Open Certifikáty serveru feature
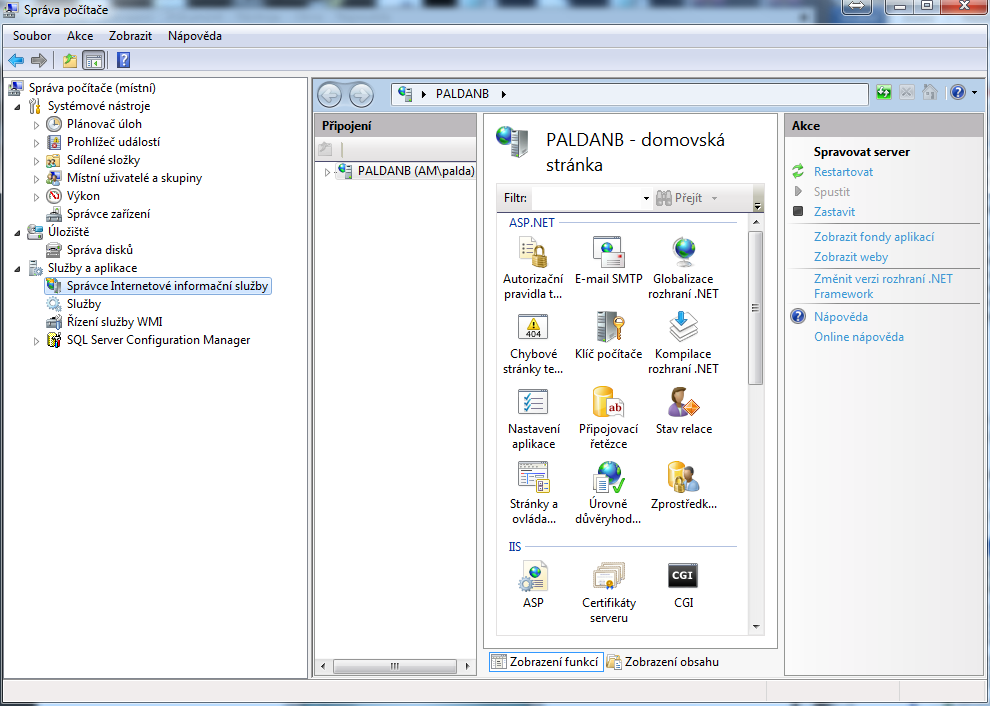 (x=609, y=592)
